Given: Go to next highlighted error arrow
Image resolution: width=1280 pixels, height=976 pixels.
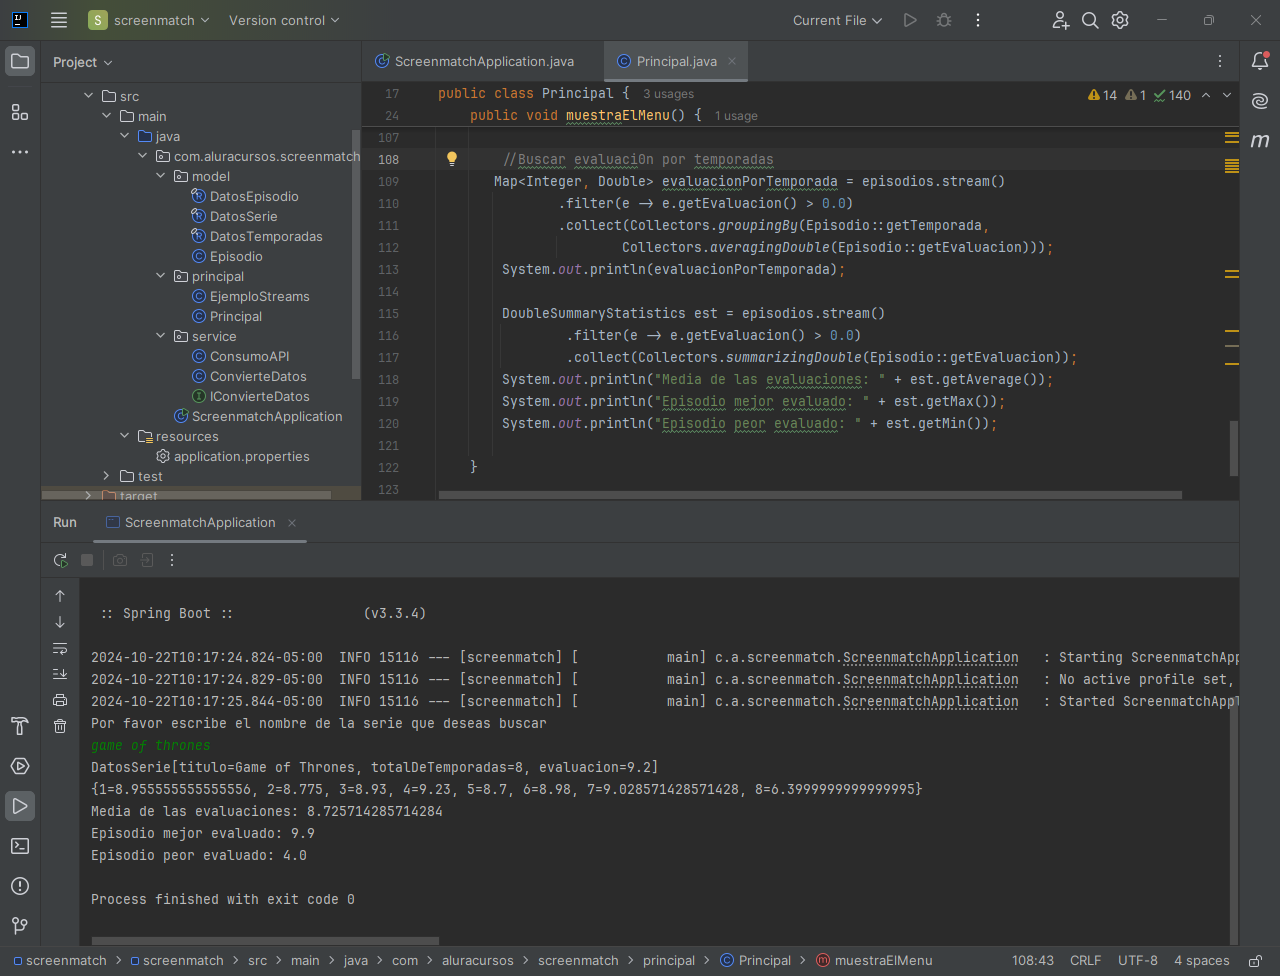Looking at the screenshot, I should [1227, 95].
